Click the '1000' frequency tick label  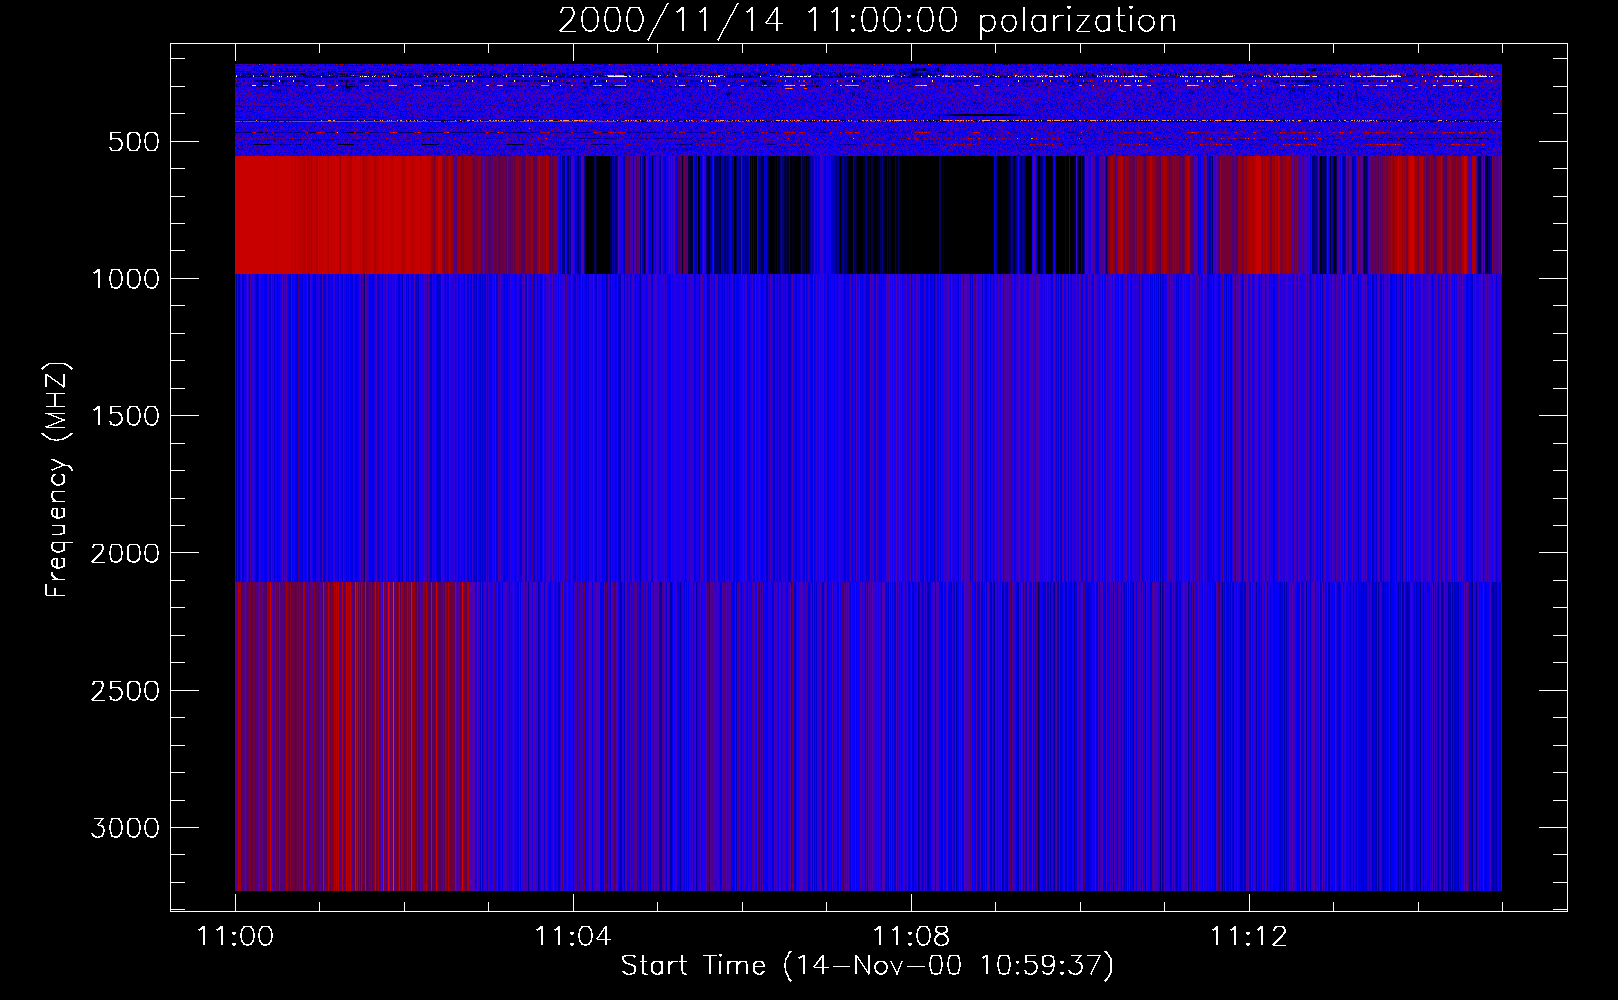click(125, 279)
